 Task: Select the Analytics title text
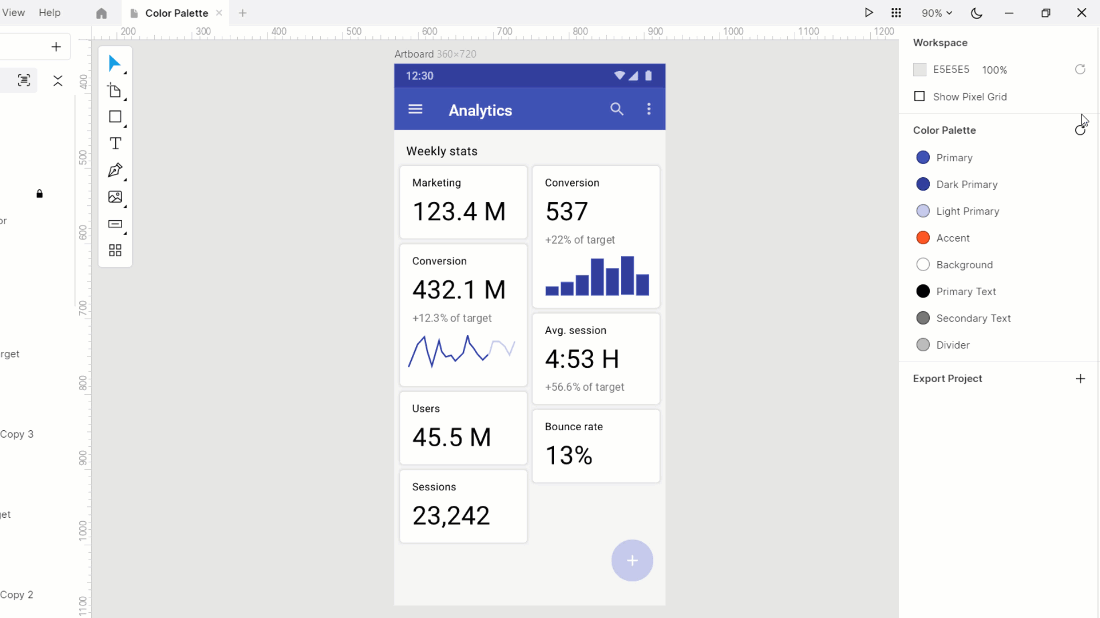coord(481,110)
